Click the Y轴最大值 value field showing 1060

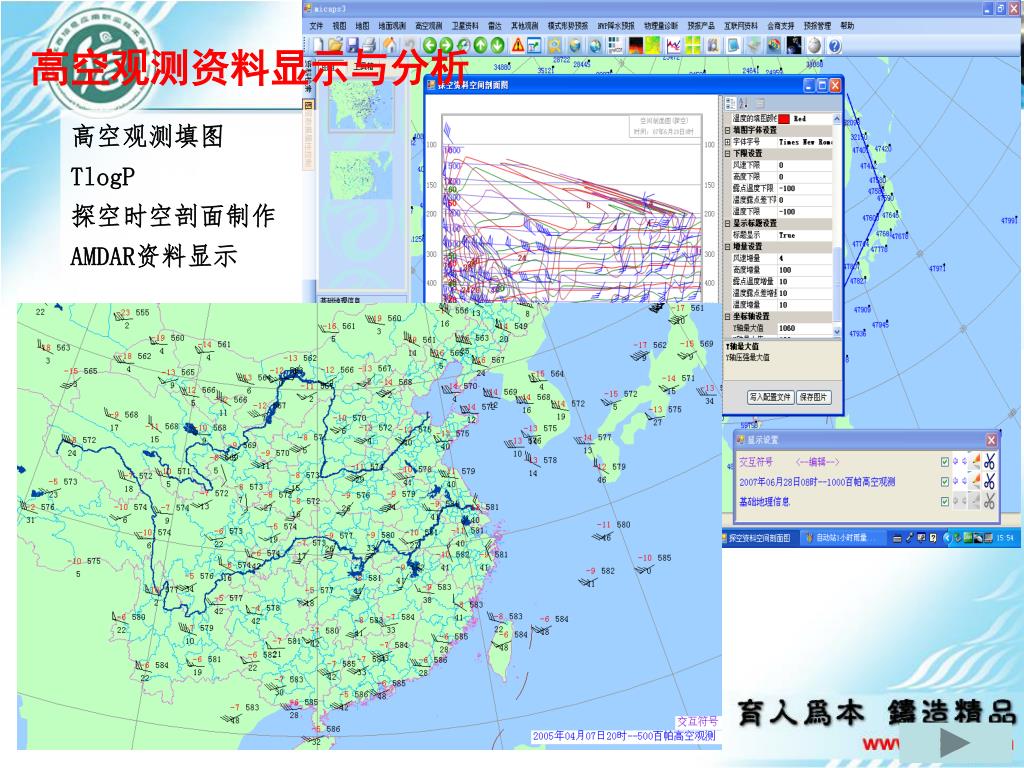point(805,328)
